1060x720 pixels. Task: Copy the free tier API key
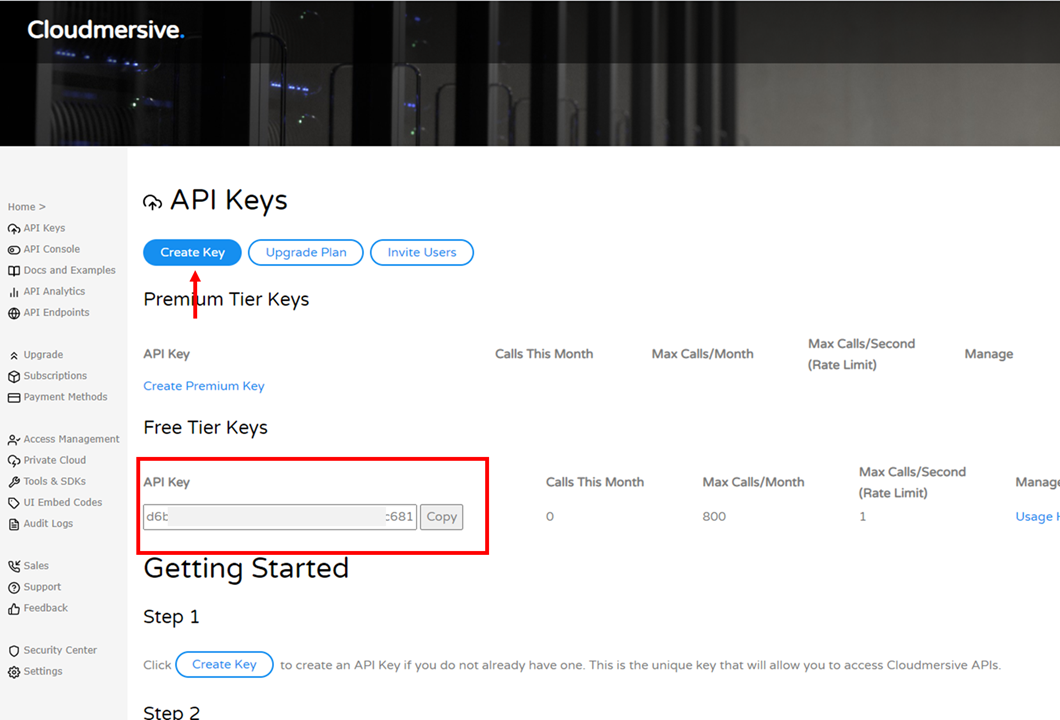coord(441,517)
